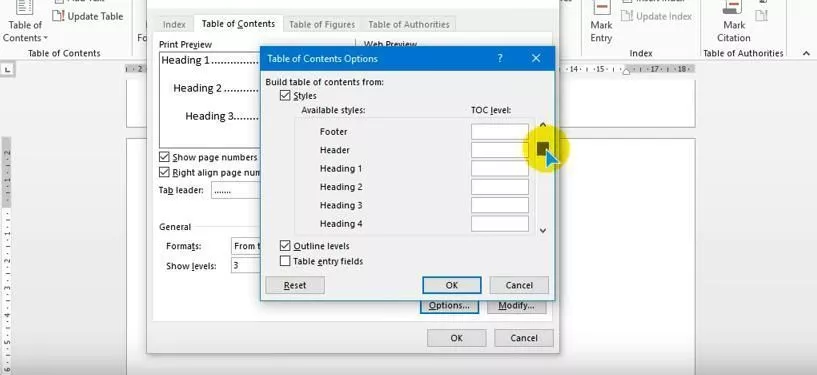
Task: Select the Table of Contents tab
Action: pyautogui.click(x=238, y=24)
